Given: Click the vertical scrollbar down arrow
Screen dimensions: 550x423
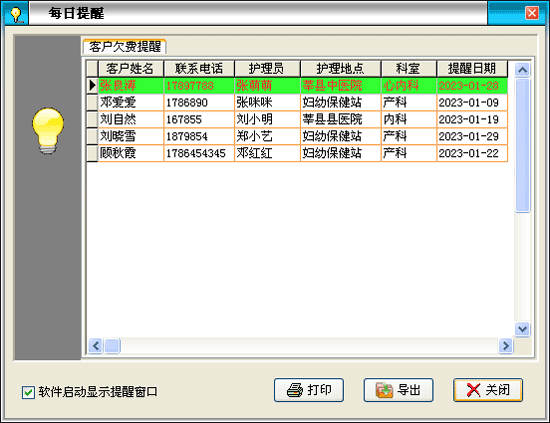Looking at the screenshot, I should click(x=522, y=329).
